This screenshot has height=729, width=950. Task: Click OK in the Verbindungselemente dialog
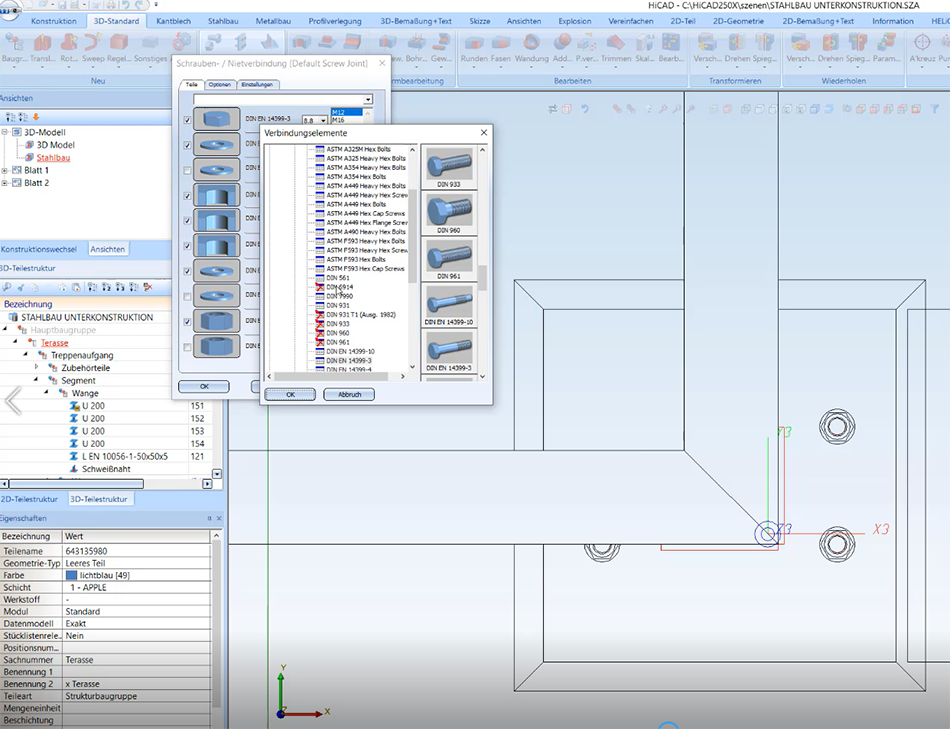coord(290,394)
